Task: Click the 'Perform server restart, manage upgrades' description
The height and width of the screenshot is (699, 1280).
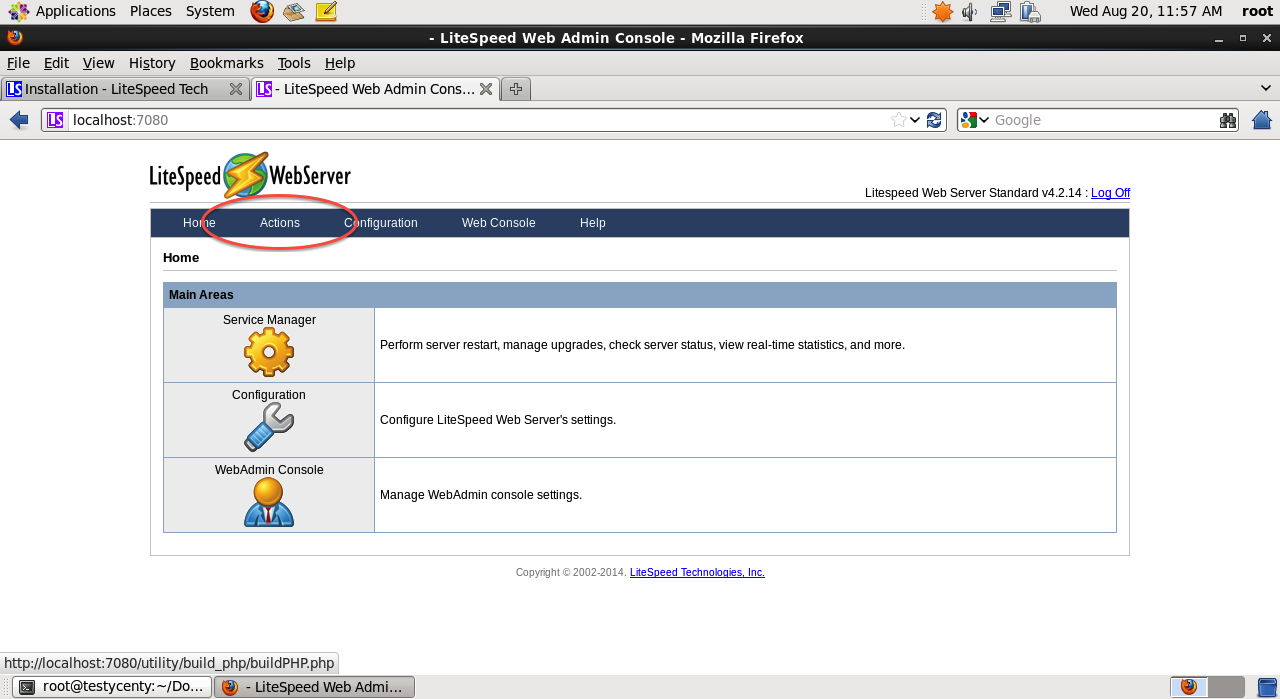Action: coord(642,345)
